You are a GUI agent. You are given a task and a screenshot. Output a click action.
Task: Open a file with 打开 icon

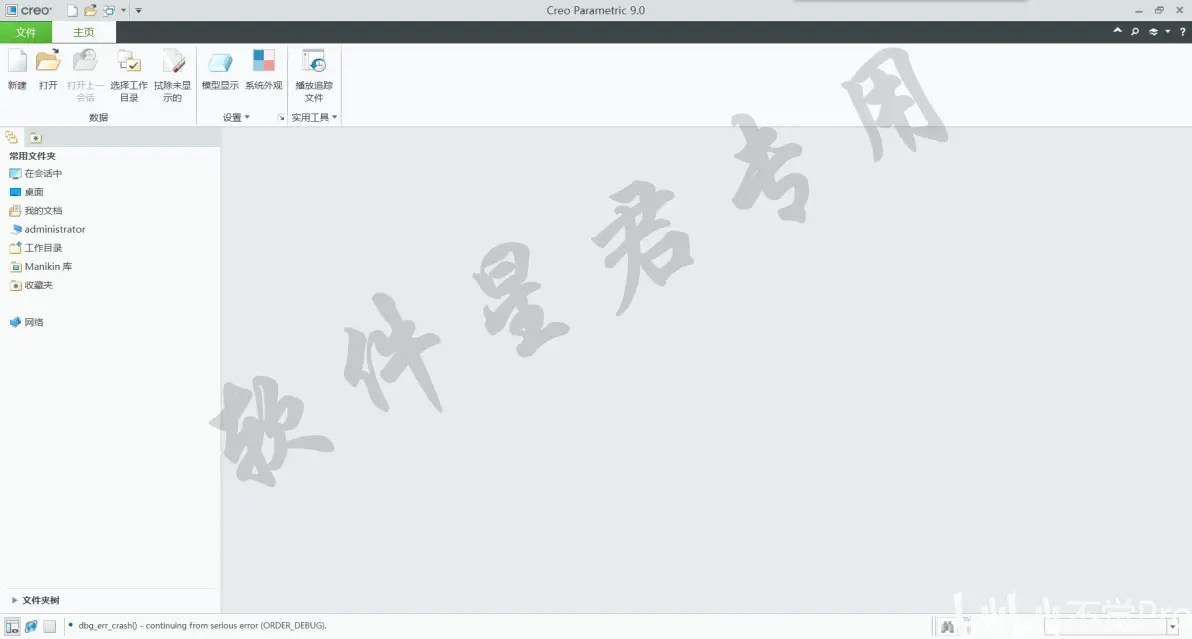click(x=48, y=69)
